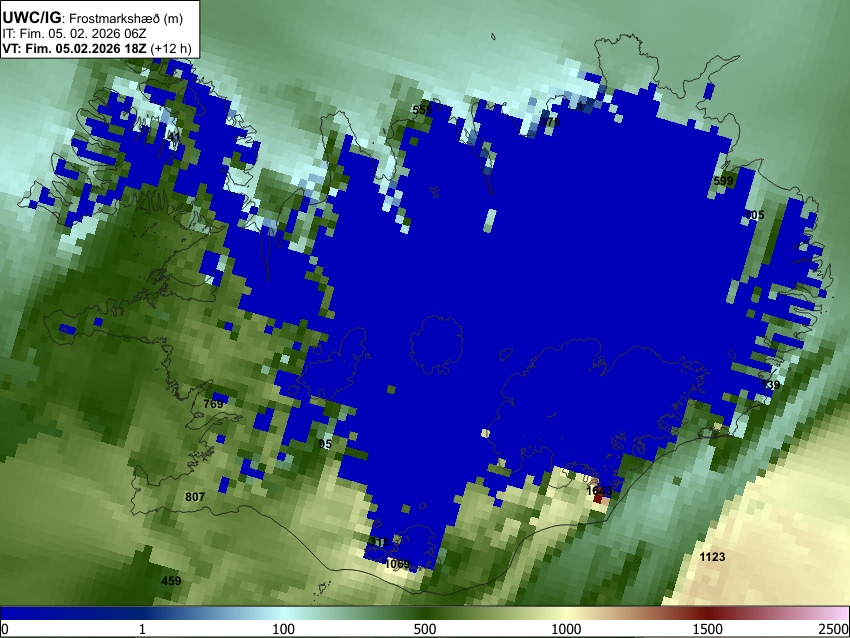This screenshot has height=638, width=850.
Task: Click the 1123 height label on the map
Action: [x=712, y=557]
